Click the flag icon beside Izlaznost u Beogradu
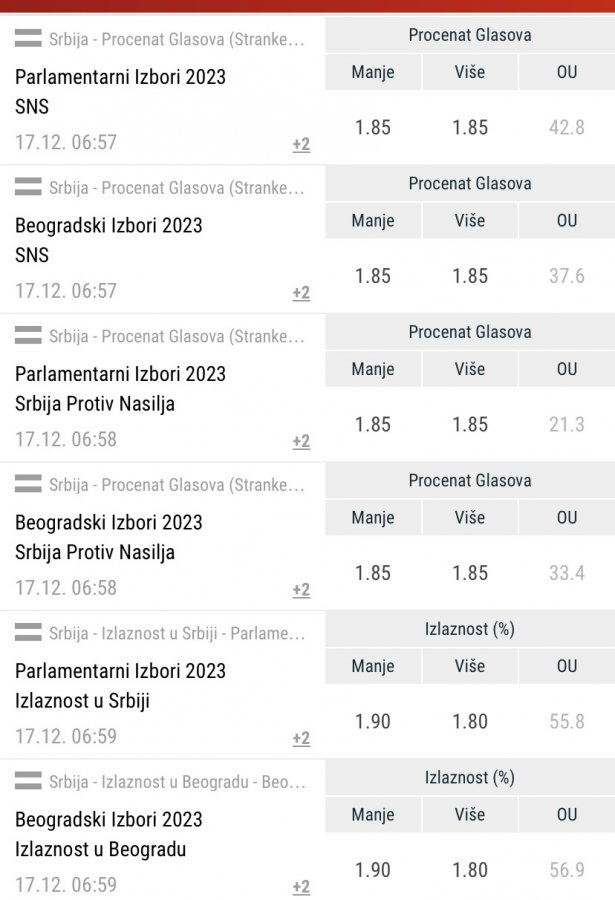 (x=29, y=781)
